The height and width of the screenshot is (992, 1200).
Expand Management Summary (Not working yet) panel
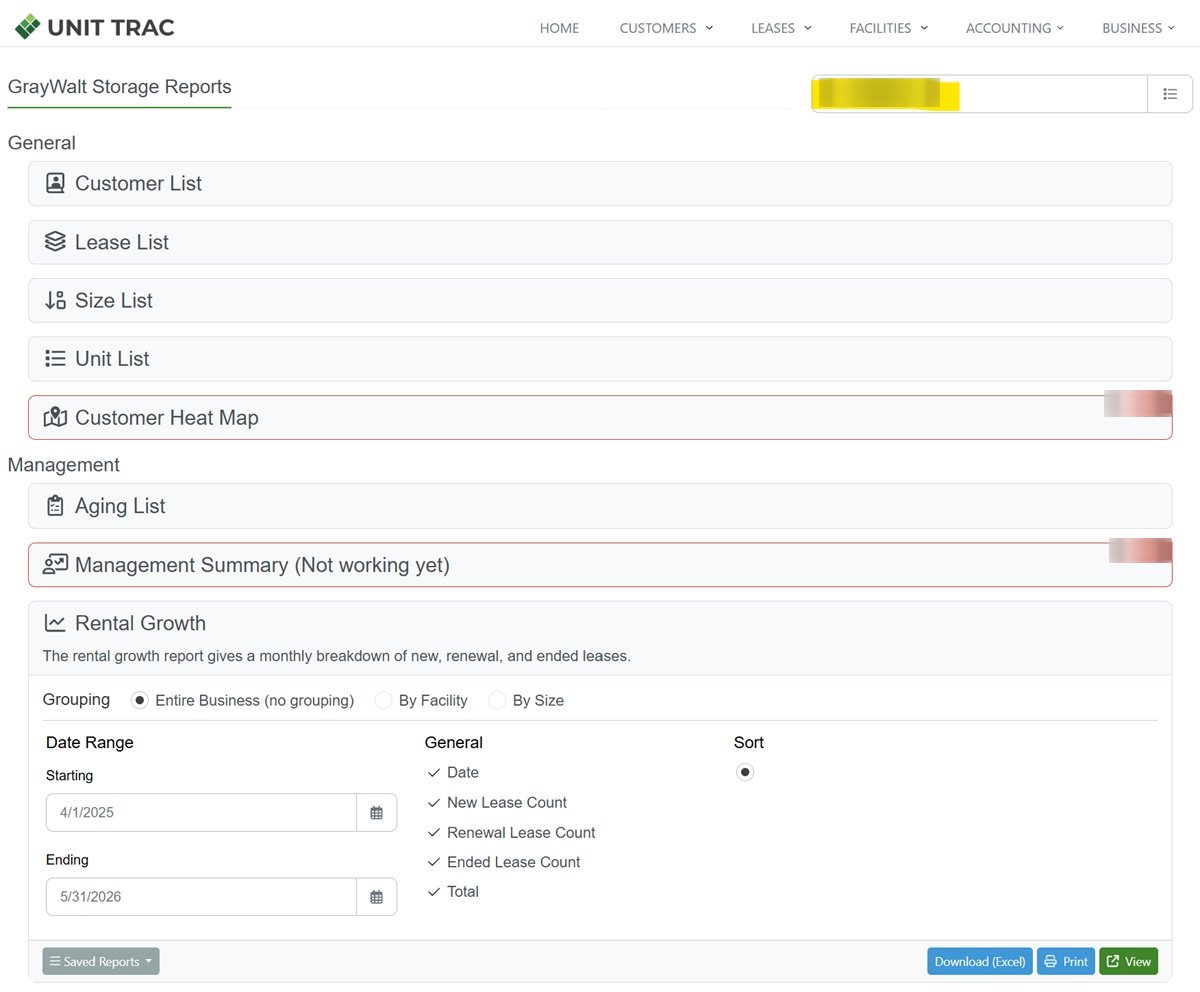[x=600, y=565]
